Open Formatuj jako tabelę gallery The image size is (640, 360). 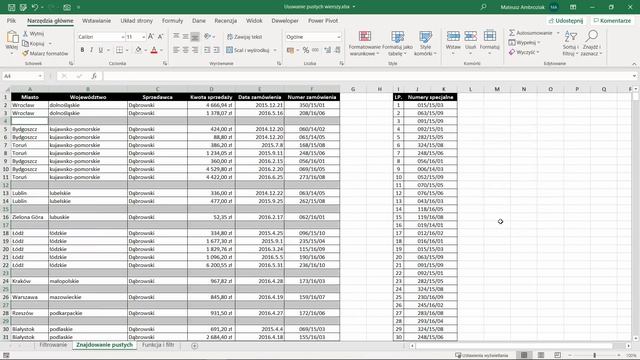tap(397, 42)
